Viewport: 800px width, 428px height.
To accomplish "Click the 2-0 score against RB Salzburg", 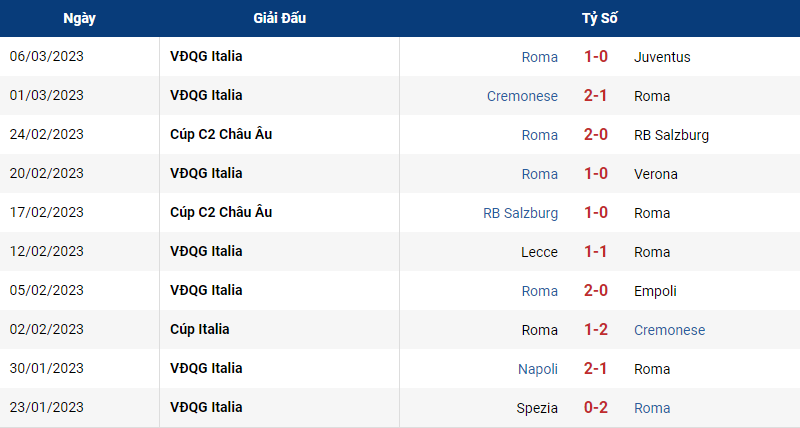I will click(x=595, y=135).
